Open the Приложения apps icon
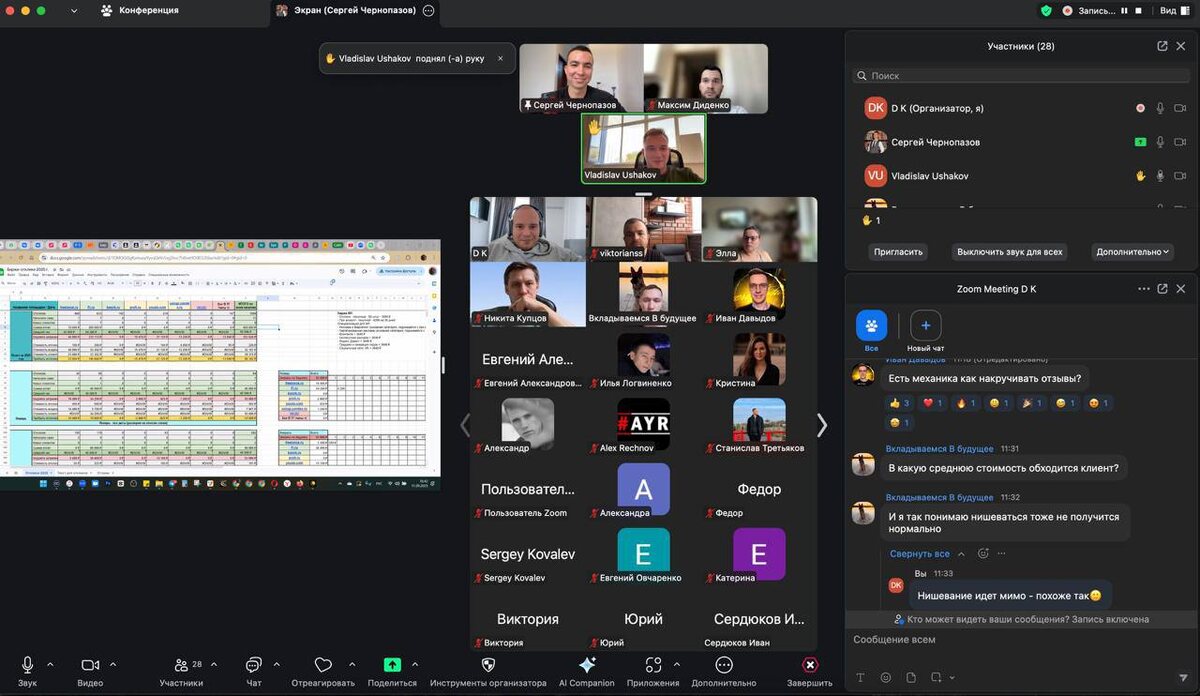This screenshot has height=696, width=1200. pyautogui.click(x=653, y=664)
